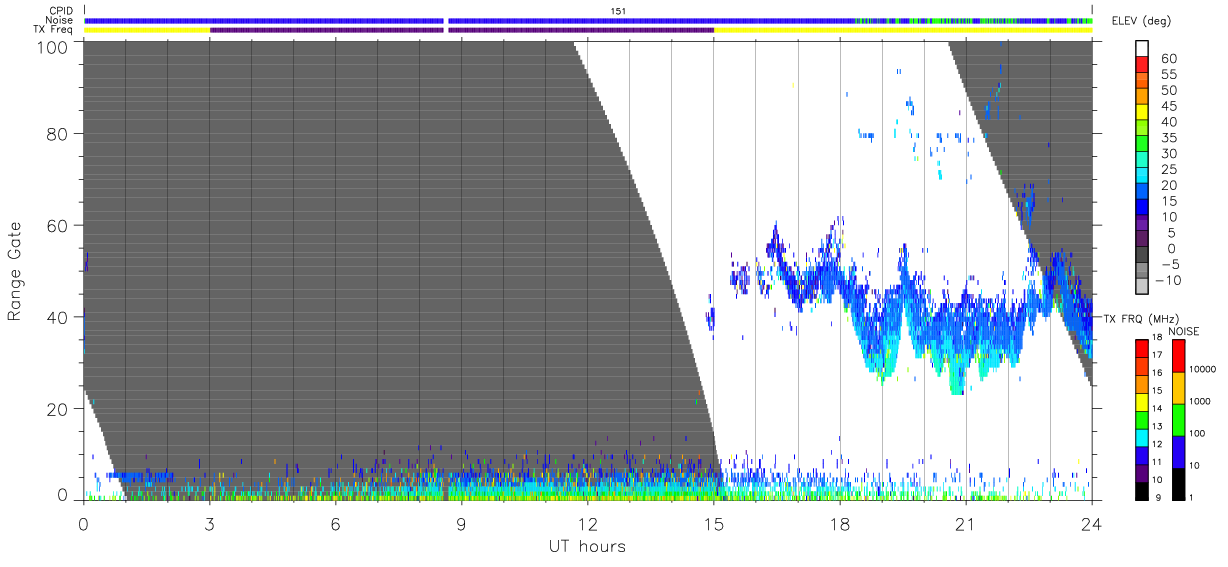Screen dimensions: 1228x567
Task: Click the '3' tick label on the UT hours axis
Action: (x=209, y=522)
